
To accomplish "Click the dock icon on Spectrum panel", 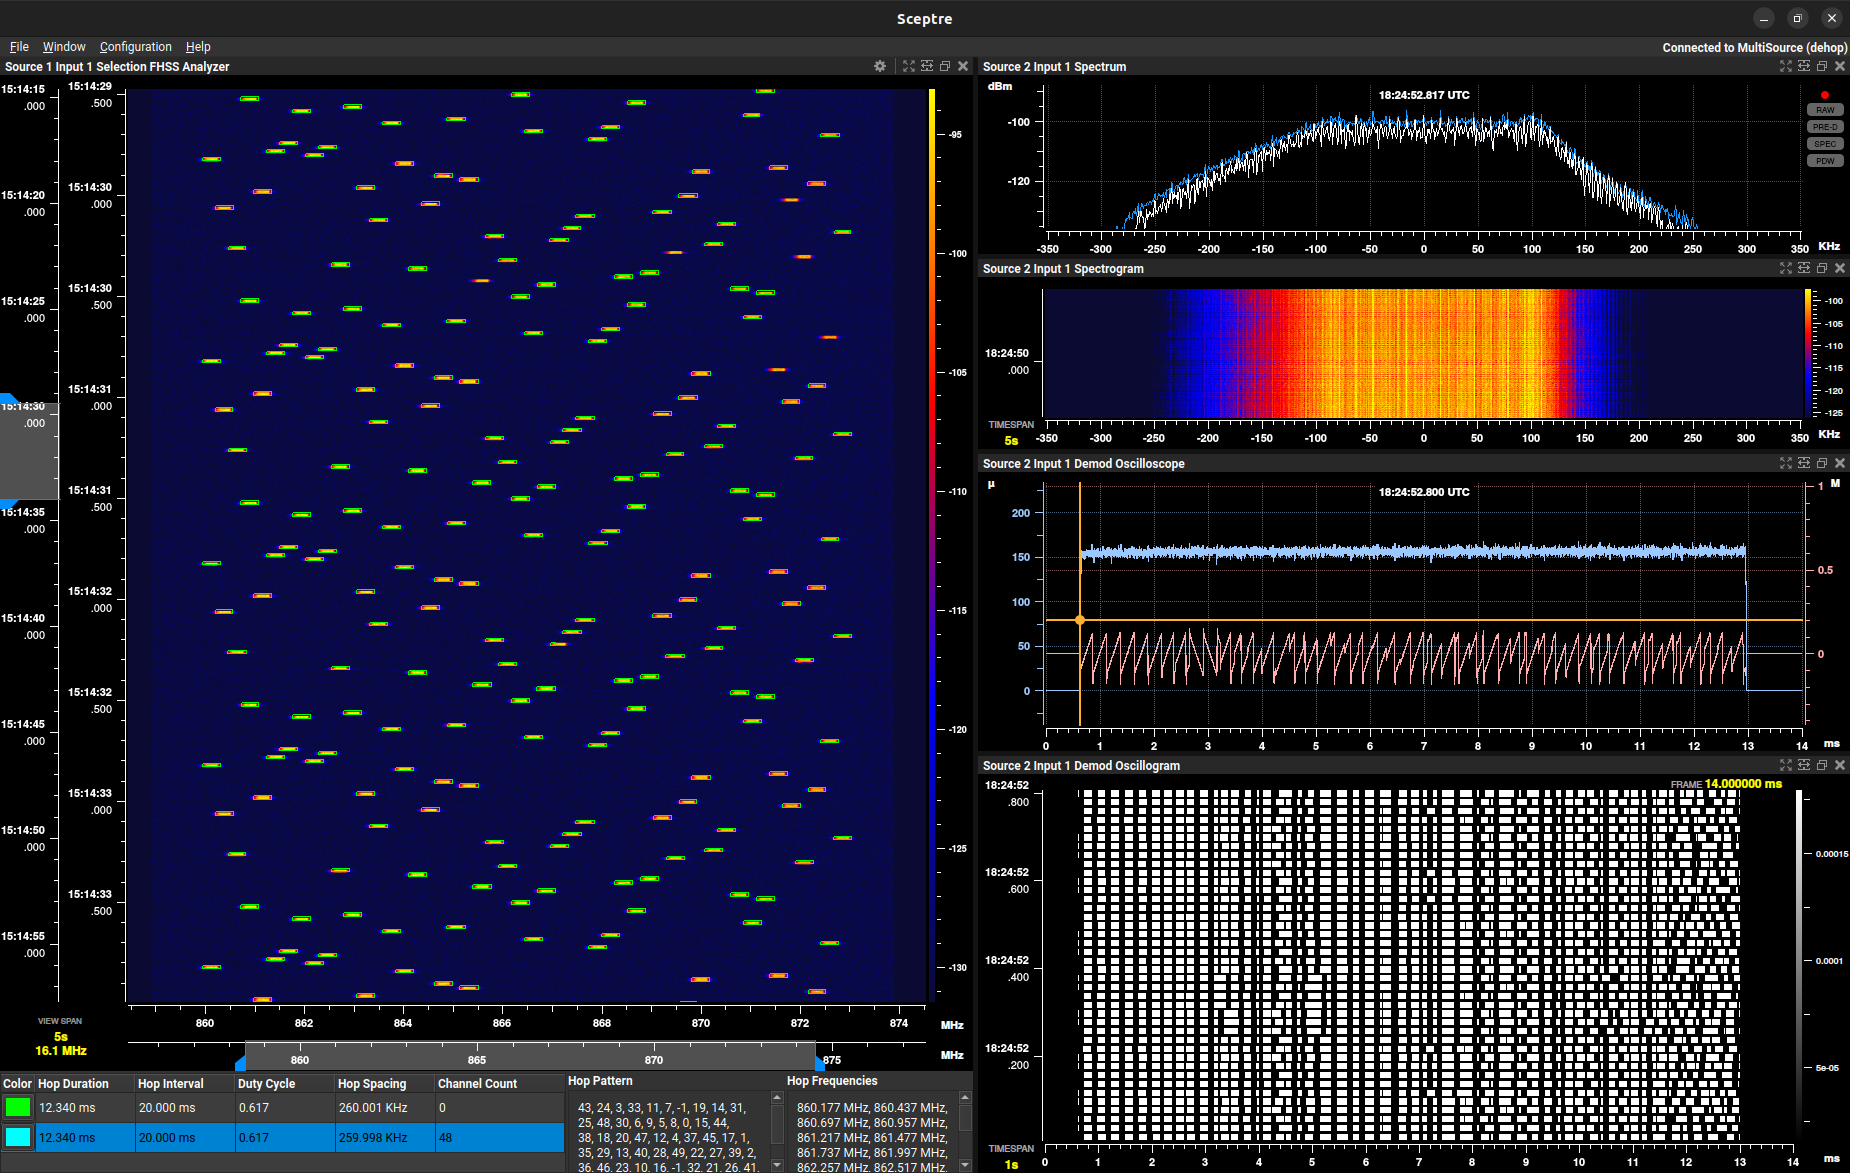I will click(x=1804, y=66).
